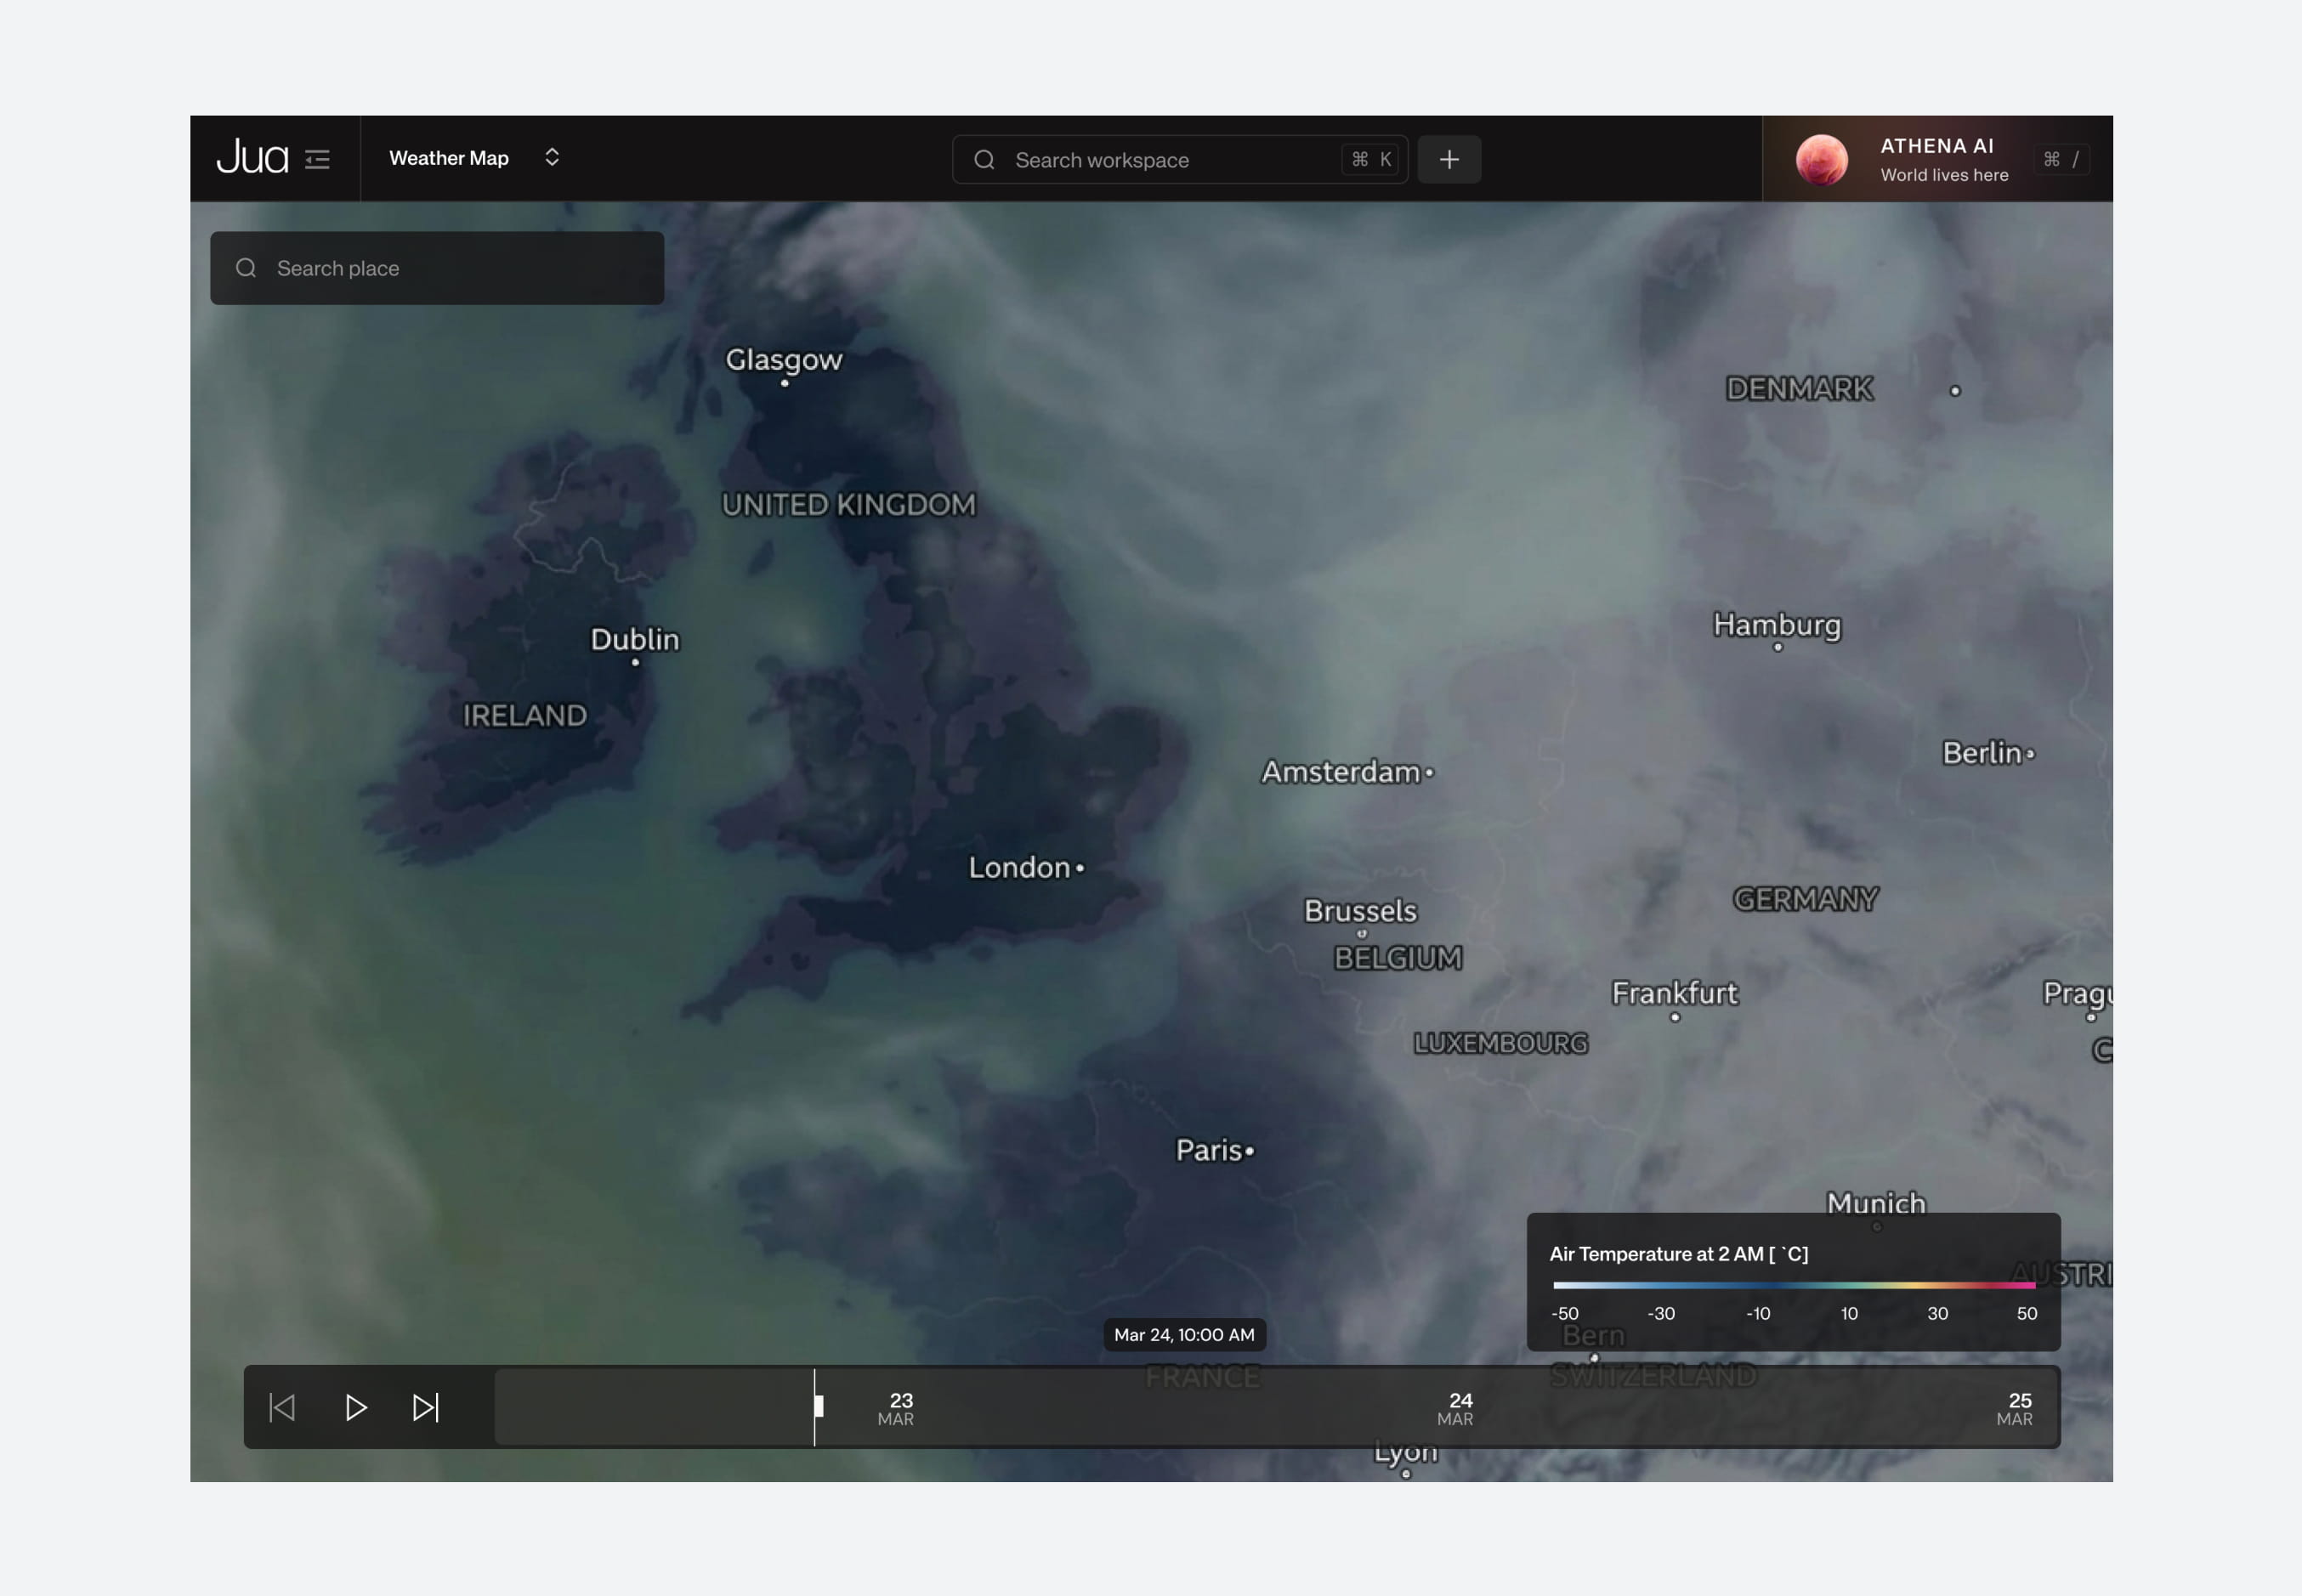
Task: Click the plus add button
Action: coord(1449,160)
